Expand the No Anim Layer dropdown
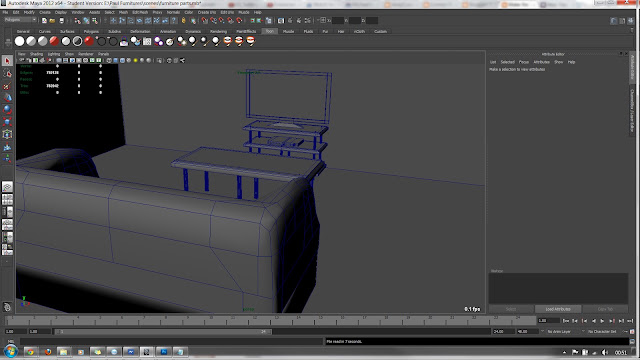Image resolution: width=640 pixels, height=360 pixels. tap(561, 331)
